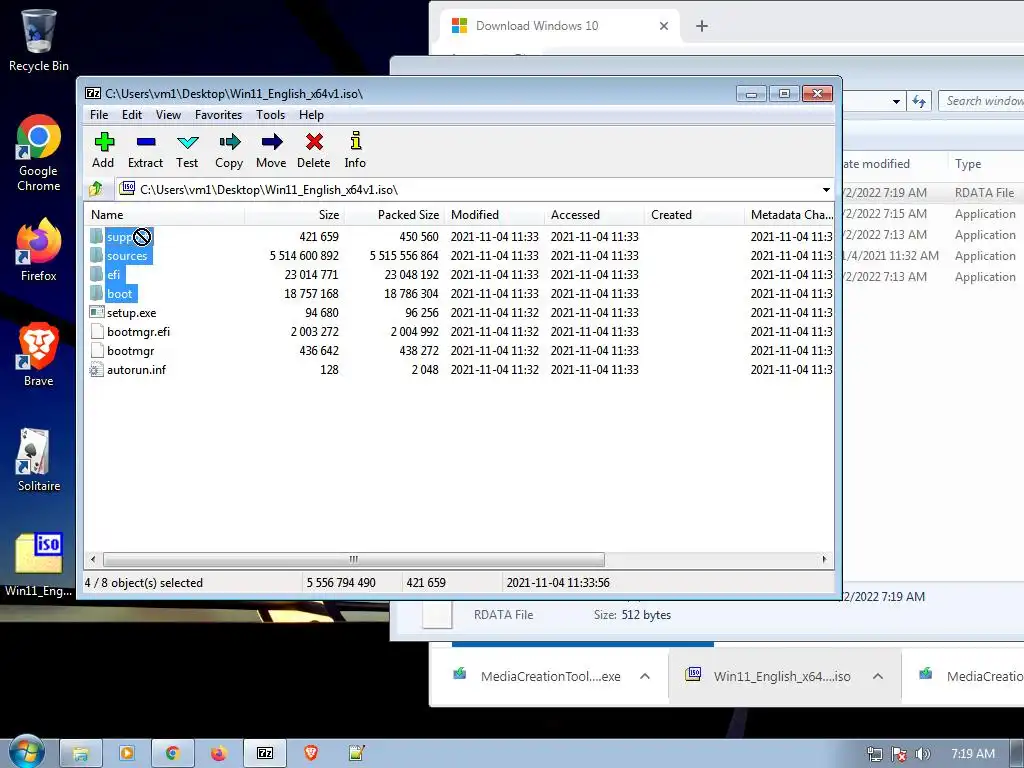This screenshot has height=768, width=1024.
Task: Close the Download Windows 10 tab
Action: pyautogui.click(x=664, y=26)
